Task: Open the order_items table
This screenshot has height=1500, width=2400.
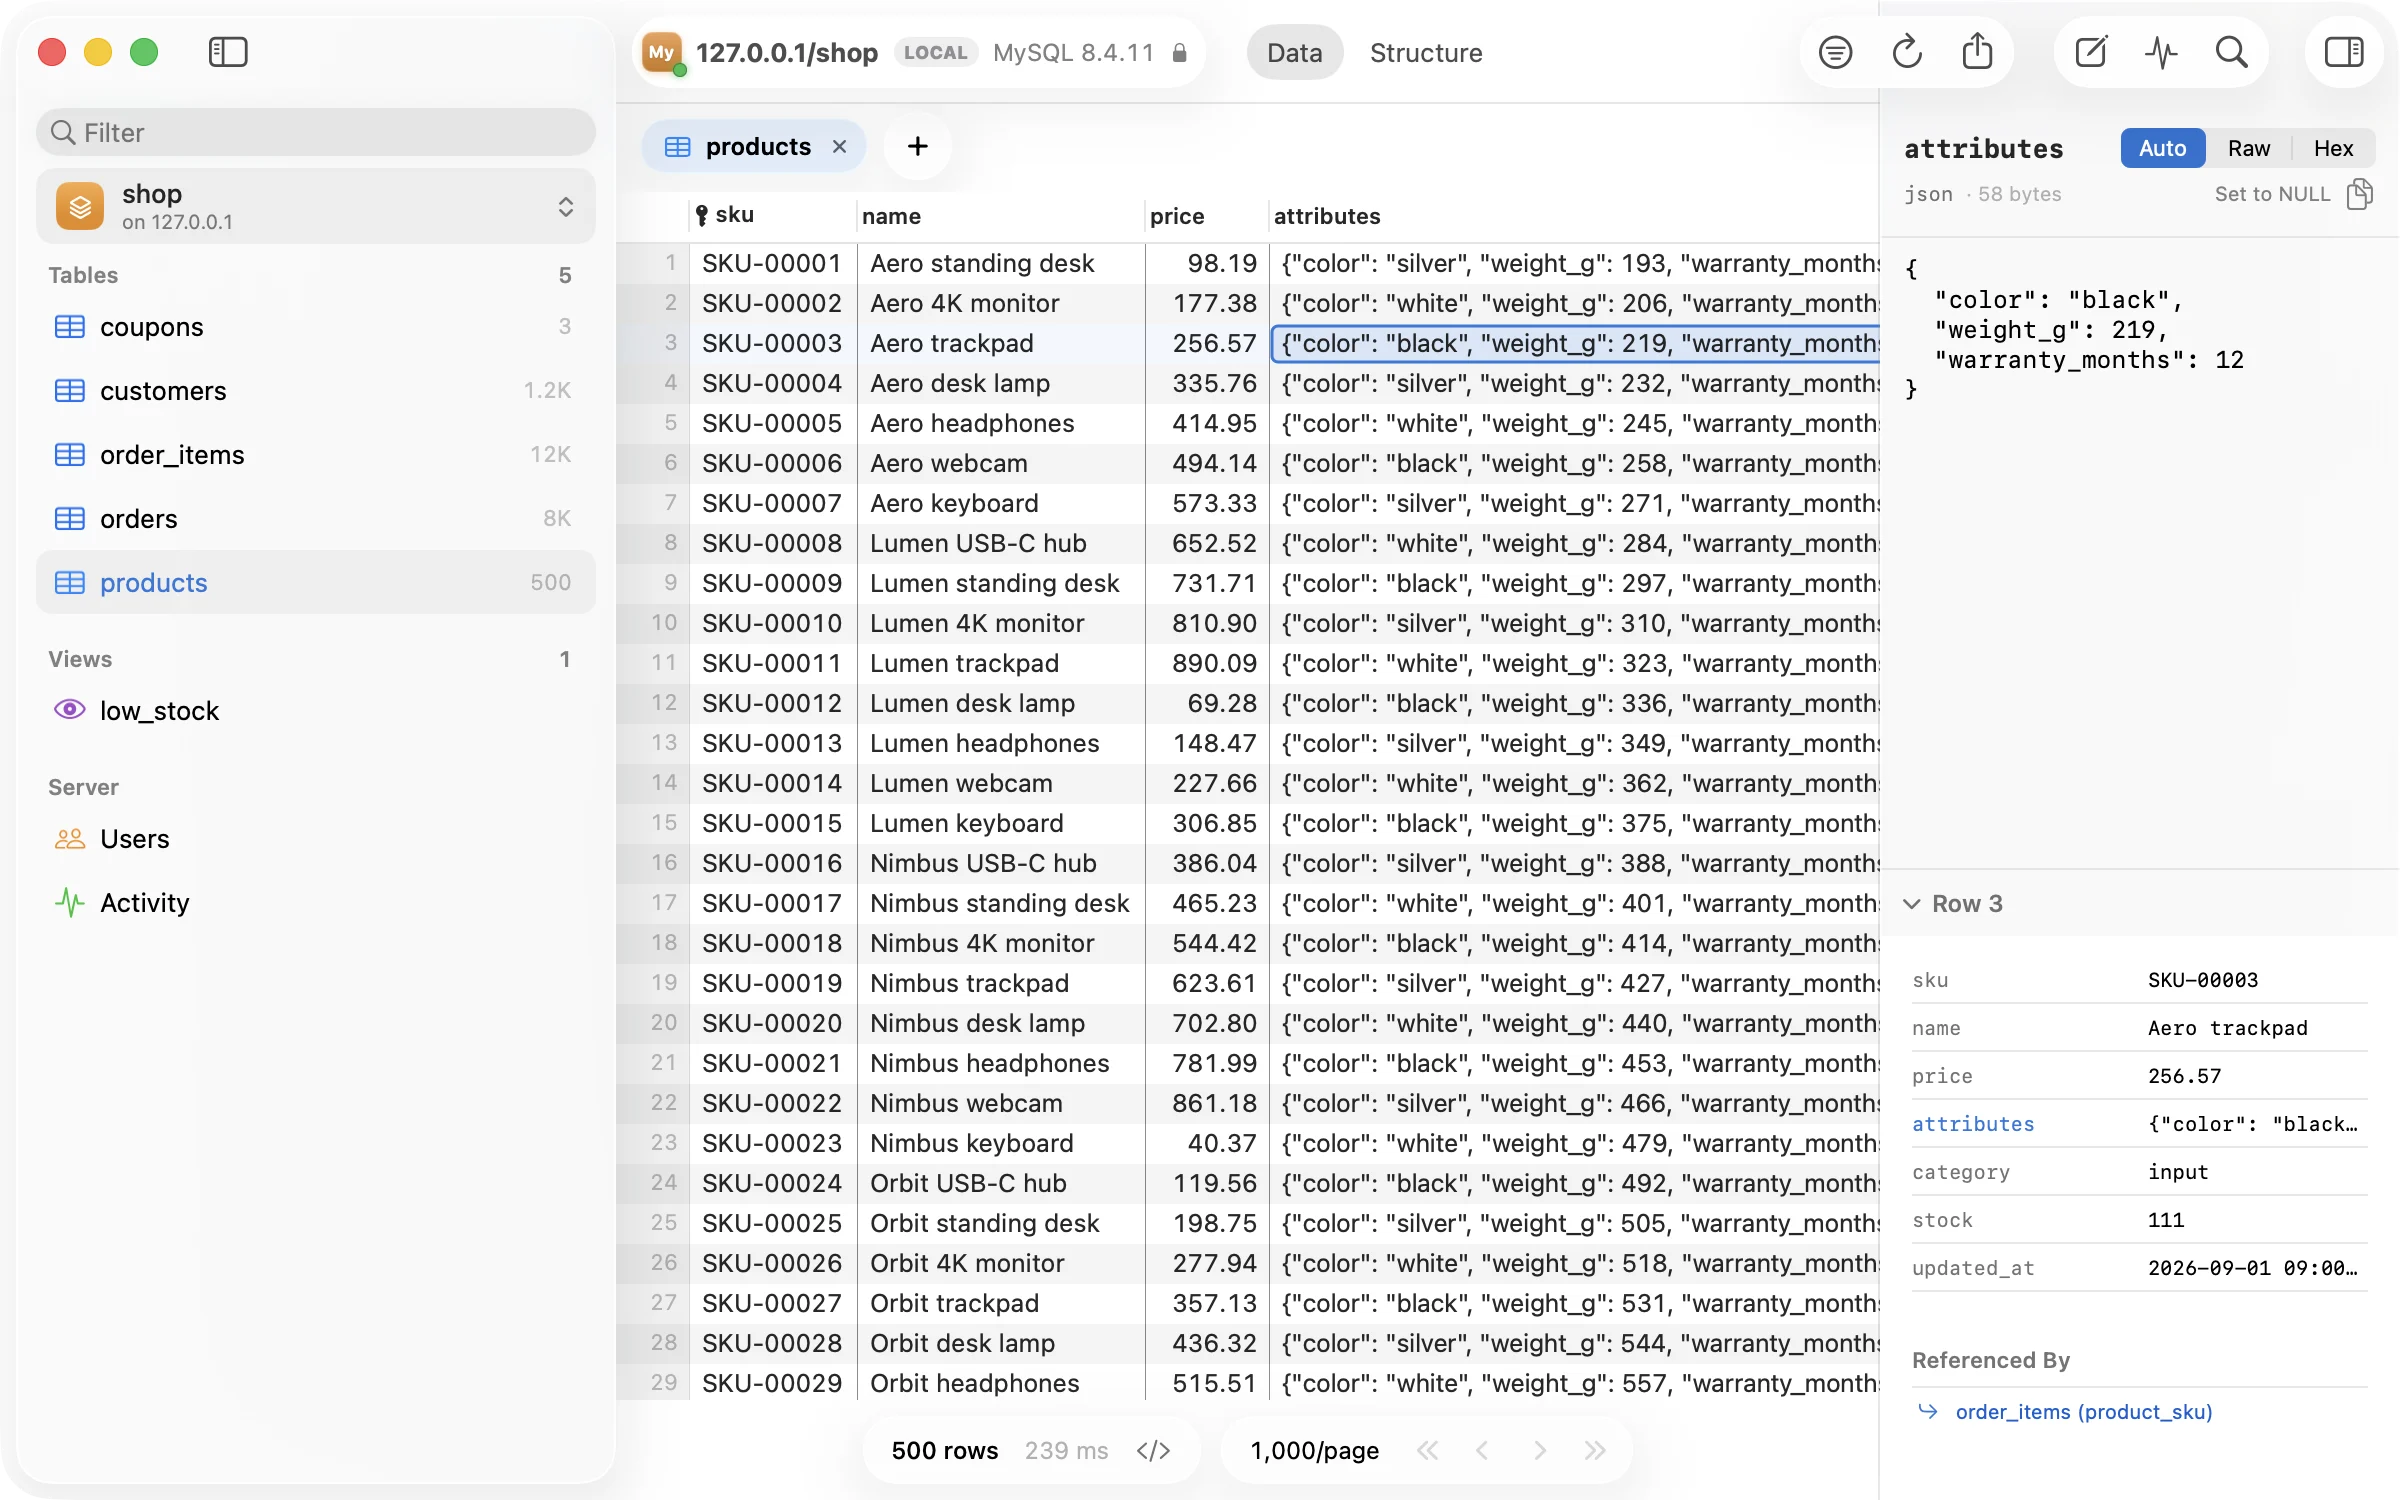Action: pyautogui.click(x=316, y=454)
